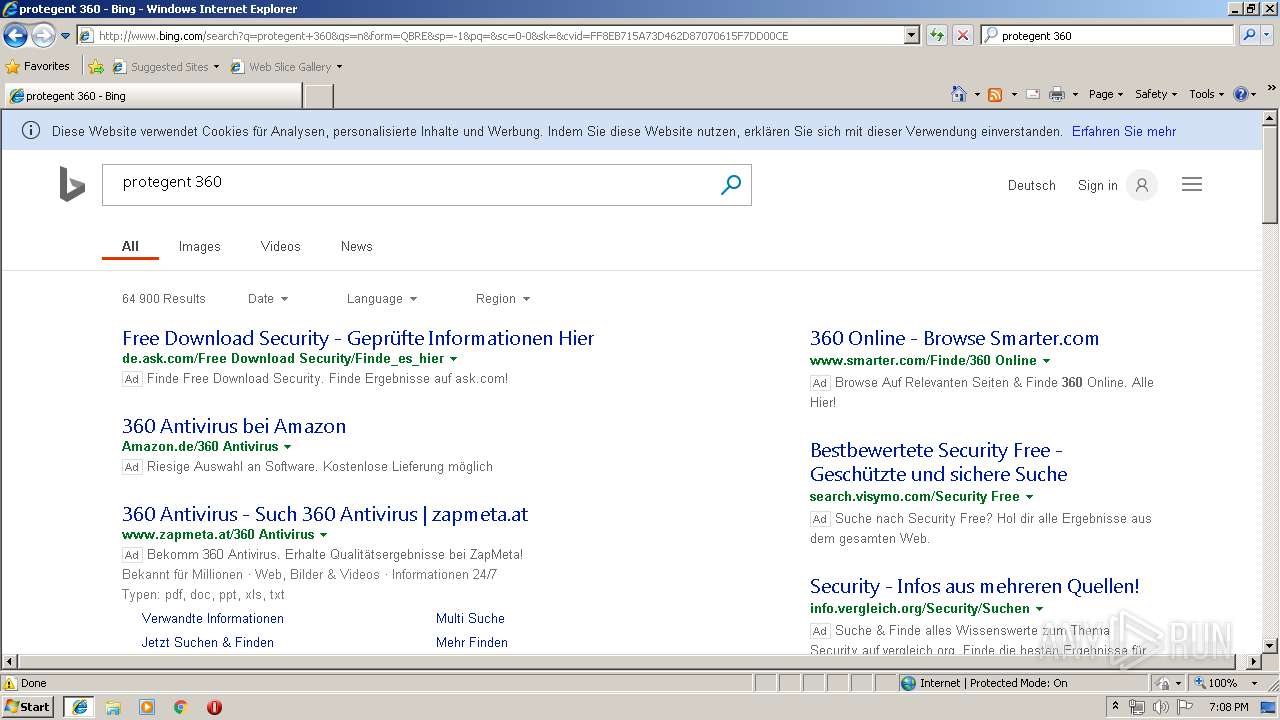Viewport: 1280px width, 720px height.
Task: Expand the Date filter dropdown
Action: coord(268,299)
